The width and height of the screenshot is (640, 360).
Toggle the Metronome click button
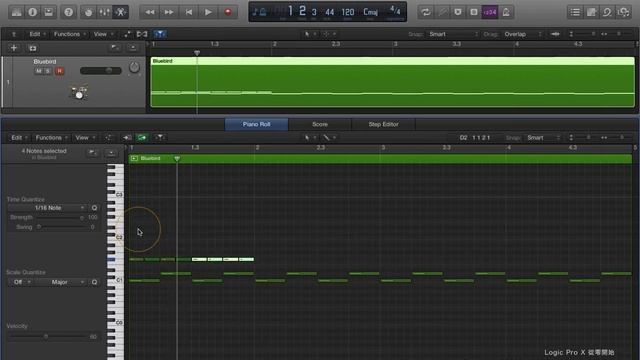[x=506, y=12]
